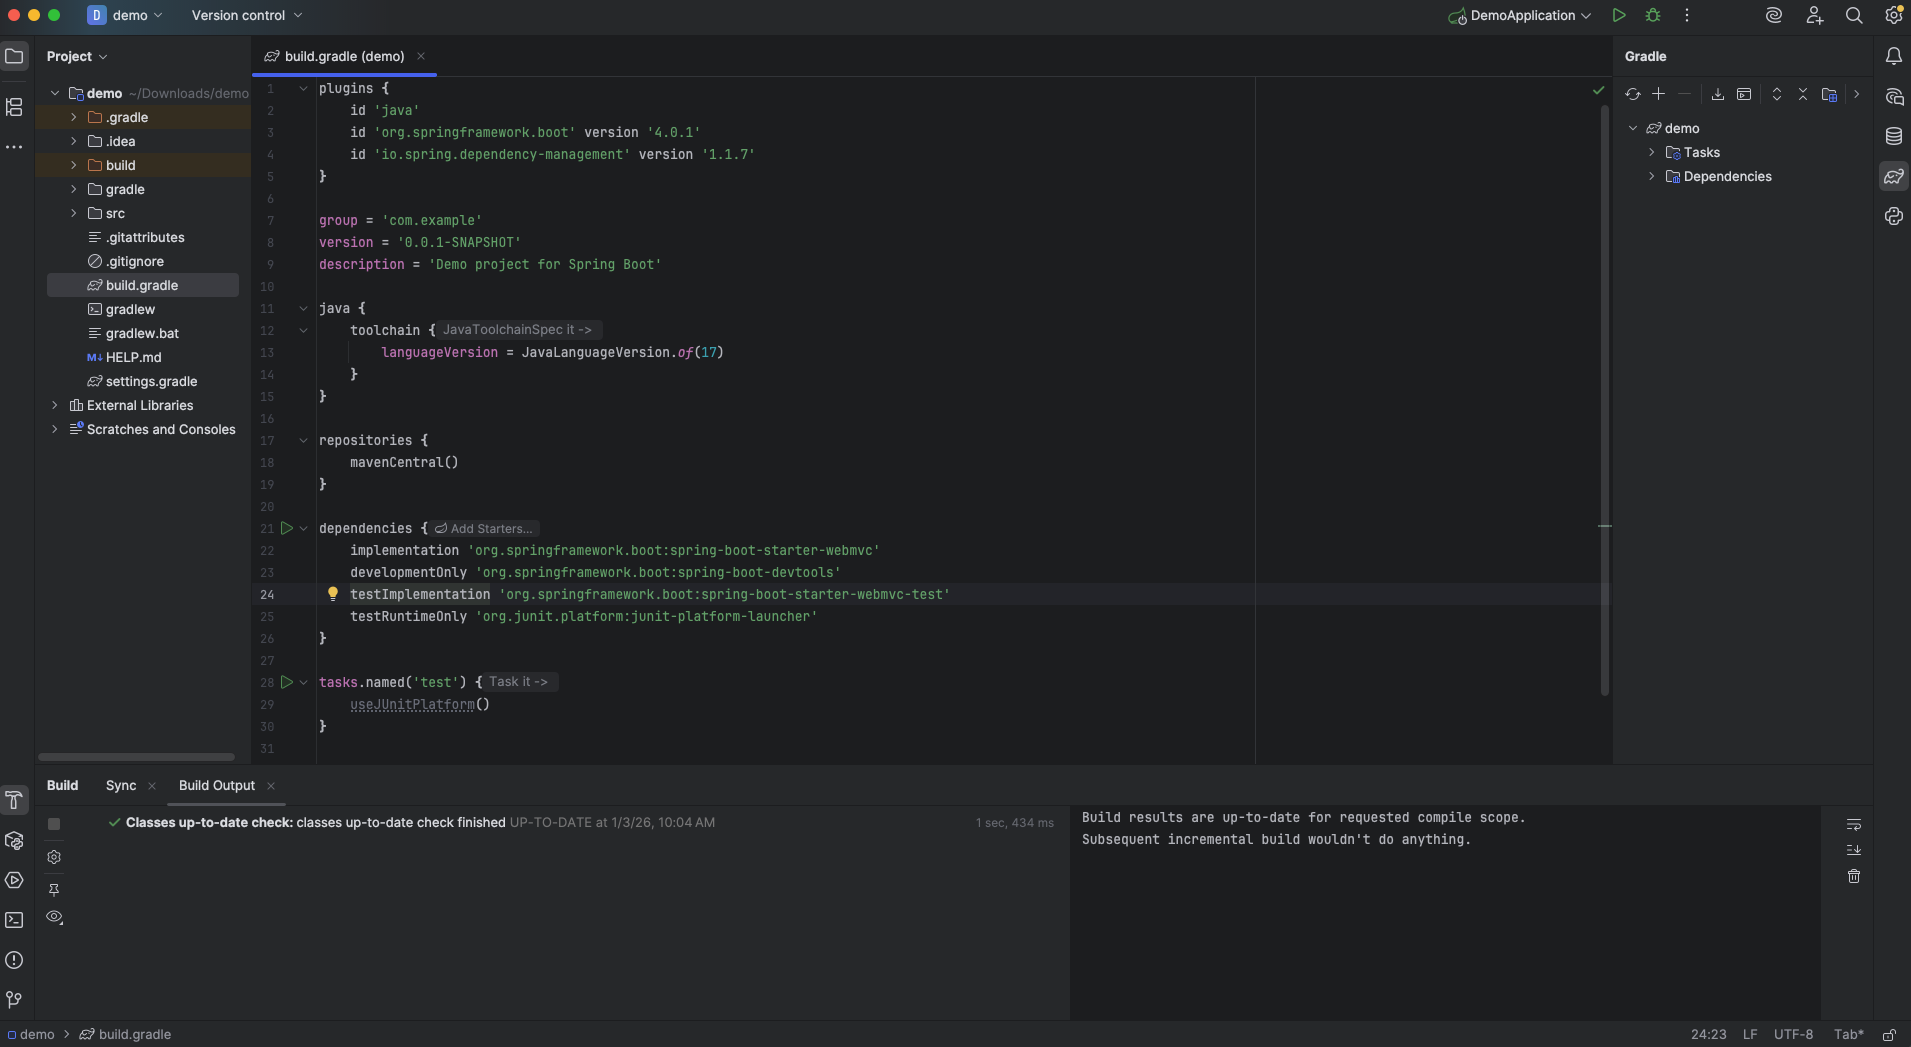Open the Project tool window icon
Screen dimensions: 1911x1047
click(14, 56)
